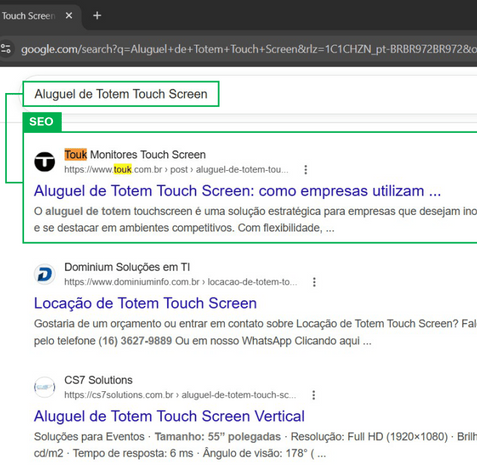Screen dimensions: 477x476
Task: Select the address bar URL
Action: pos(249,49)
